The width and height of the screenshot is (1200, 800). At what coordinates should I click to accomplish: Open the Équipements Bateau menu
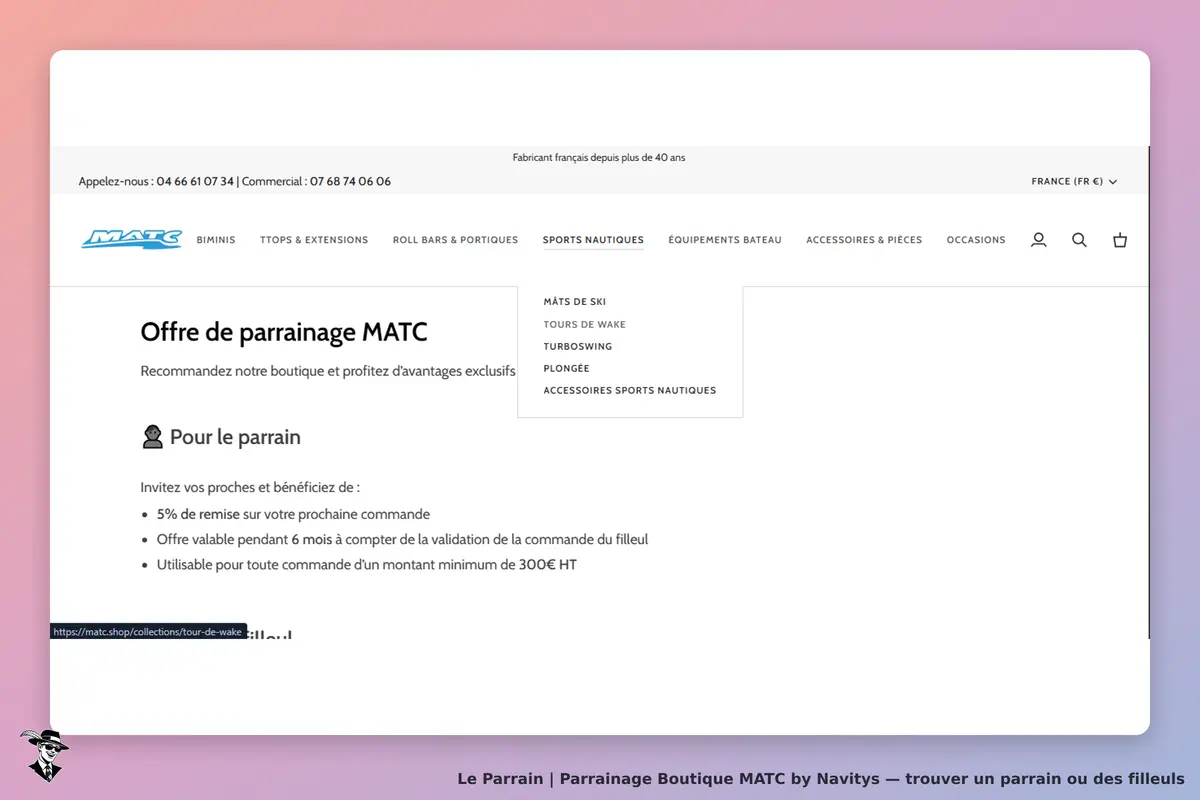tap(725, 240)
